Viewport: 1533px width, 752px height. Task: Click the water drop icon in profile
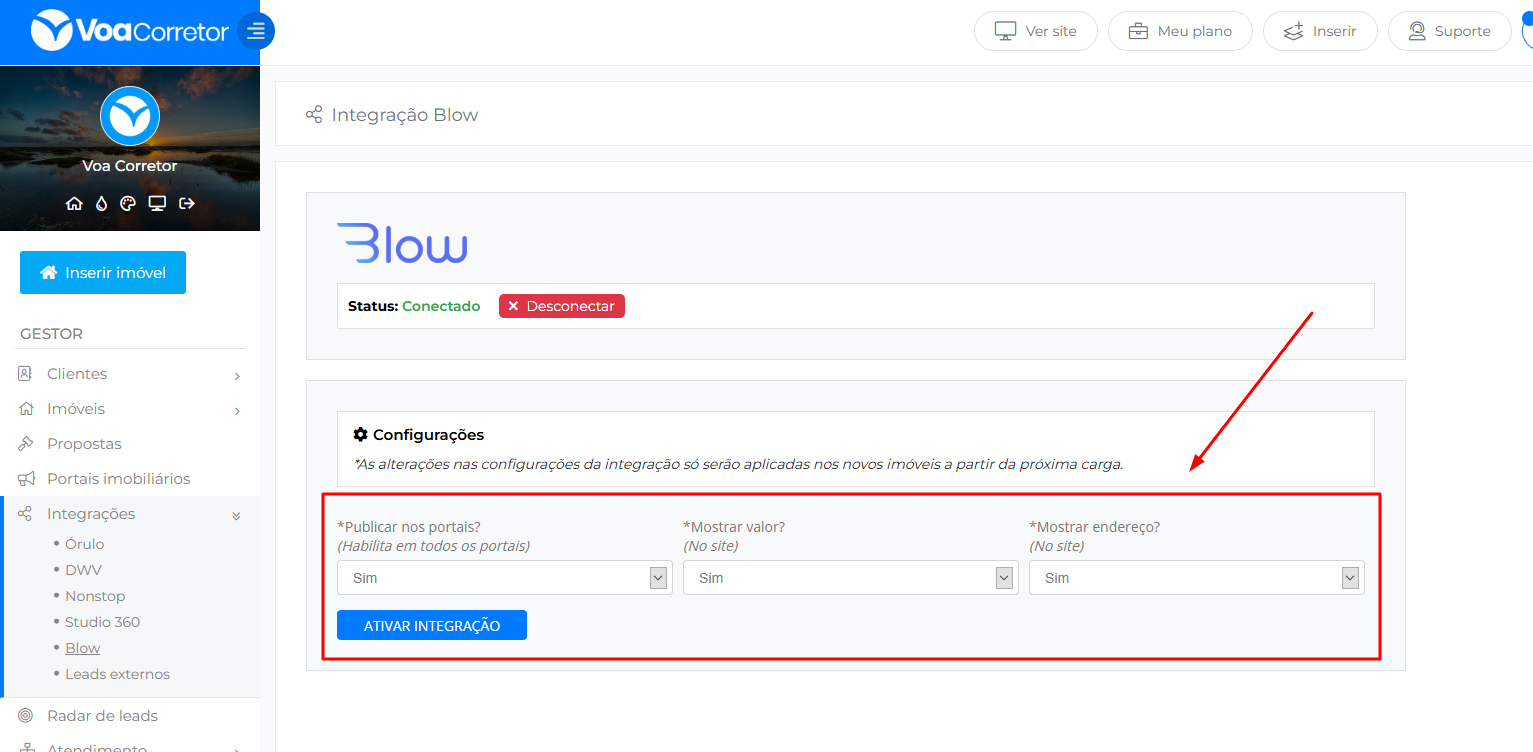pyautogui.click(x=101, y=204)
